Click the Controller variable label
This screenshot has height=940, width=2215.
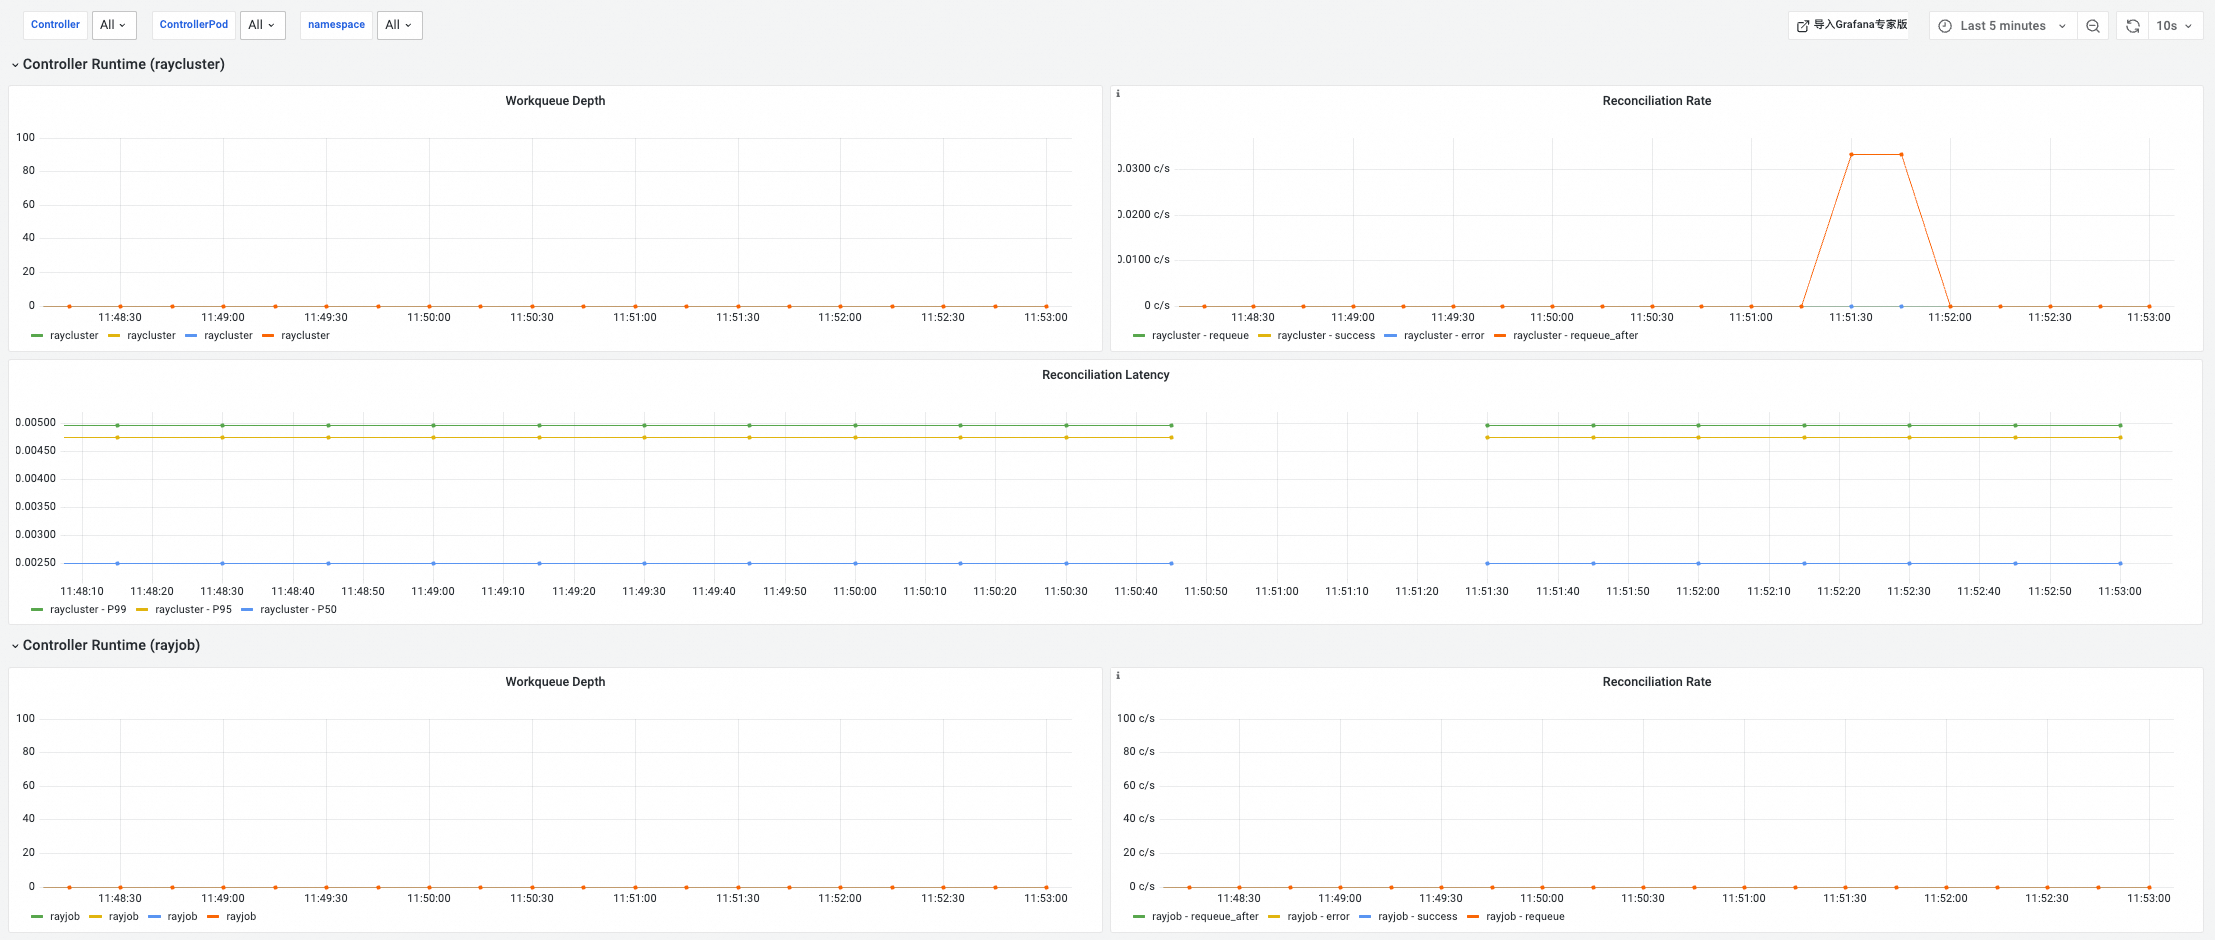(x=55, y=25)
